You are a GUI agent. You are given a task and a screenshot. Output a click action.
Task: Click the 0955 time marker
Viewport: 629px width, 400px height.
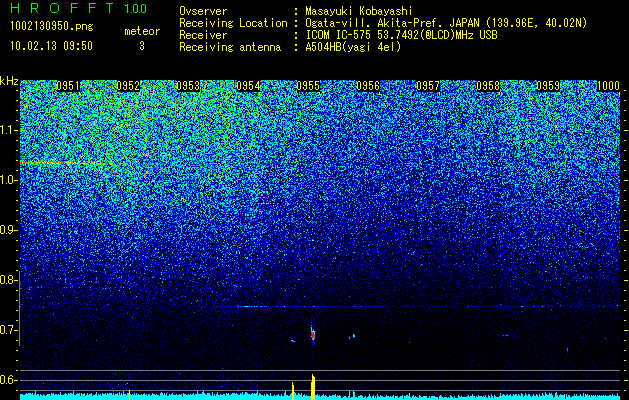point(308,86)
